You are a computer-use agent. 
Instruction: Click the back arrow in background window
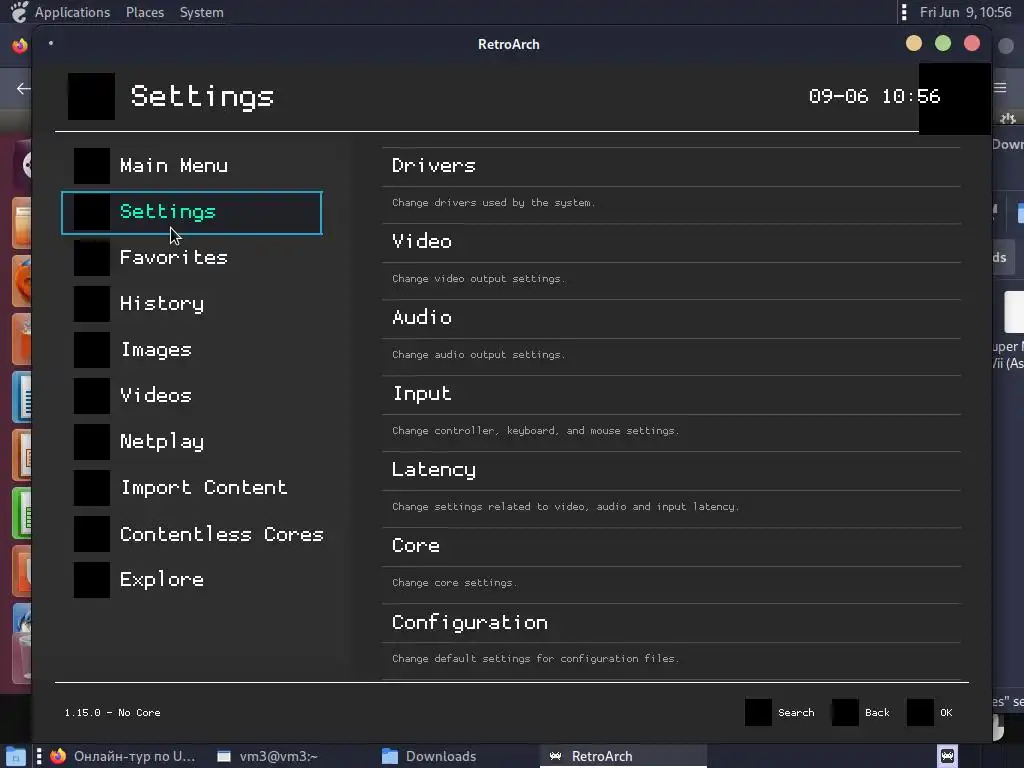(x=23, y=88)
